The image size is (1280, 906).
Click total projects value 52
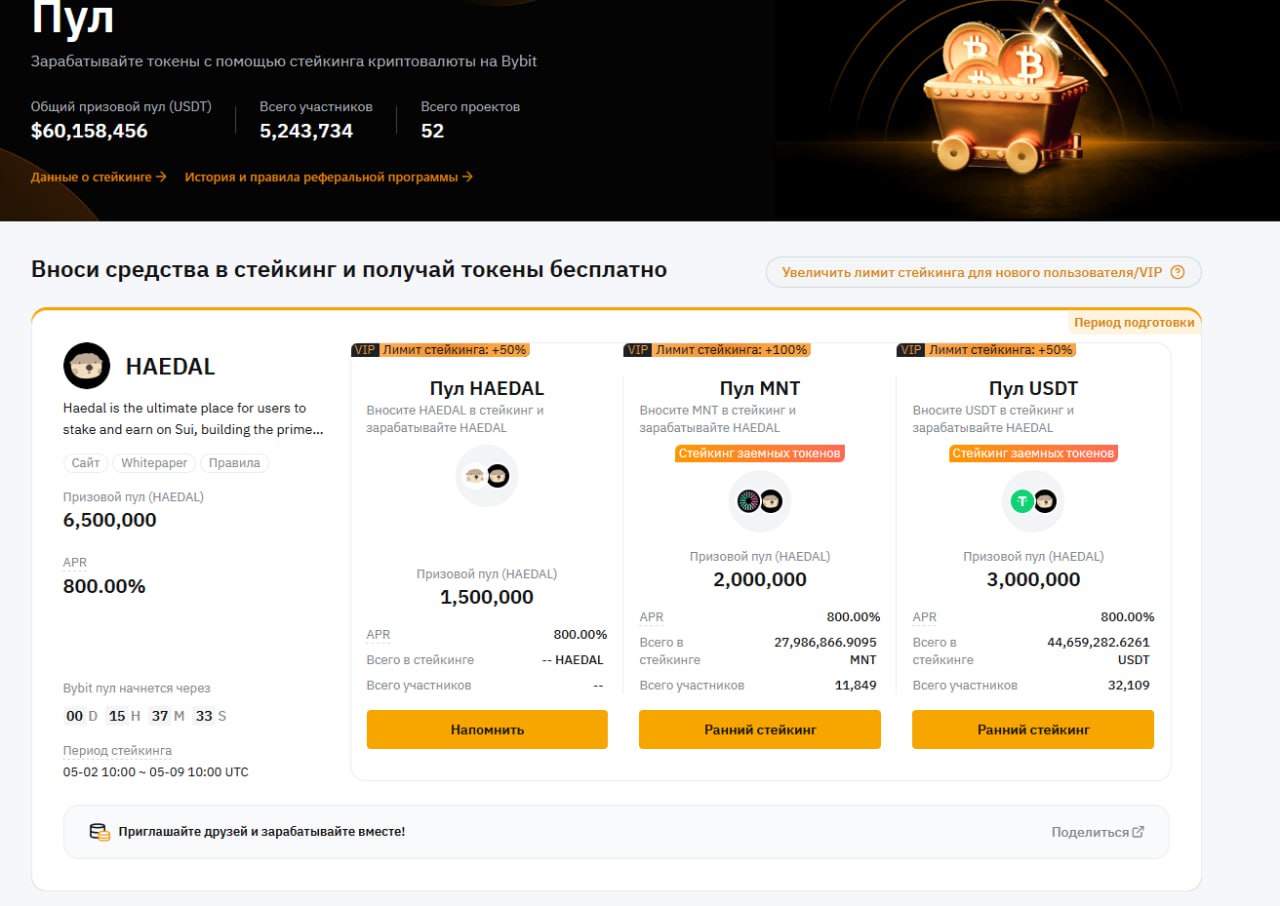[432, 131]
